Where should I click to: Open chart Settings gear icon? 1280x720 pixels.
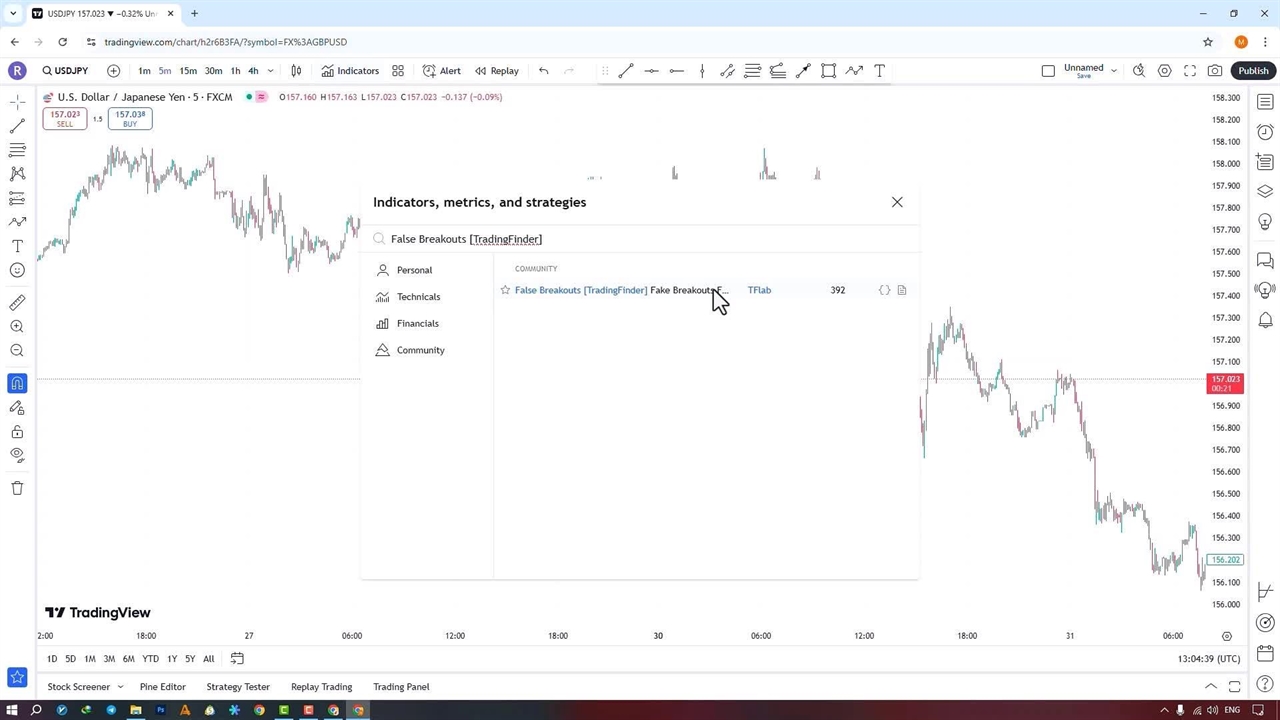1164,71
